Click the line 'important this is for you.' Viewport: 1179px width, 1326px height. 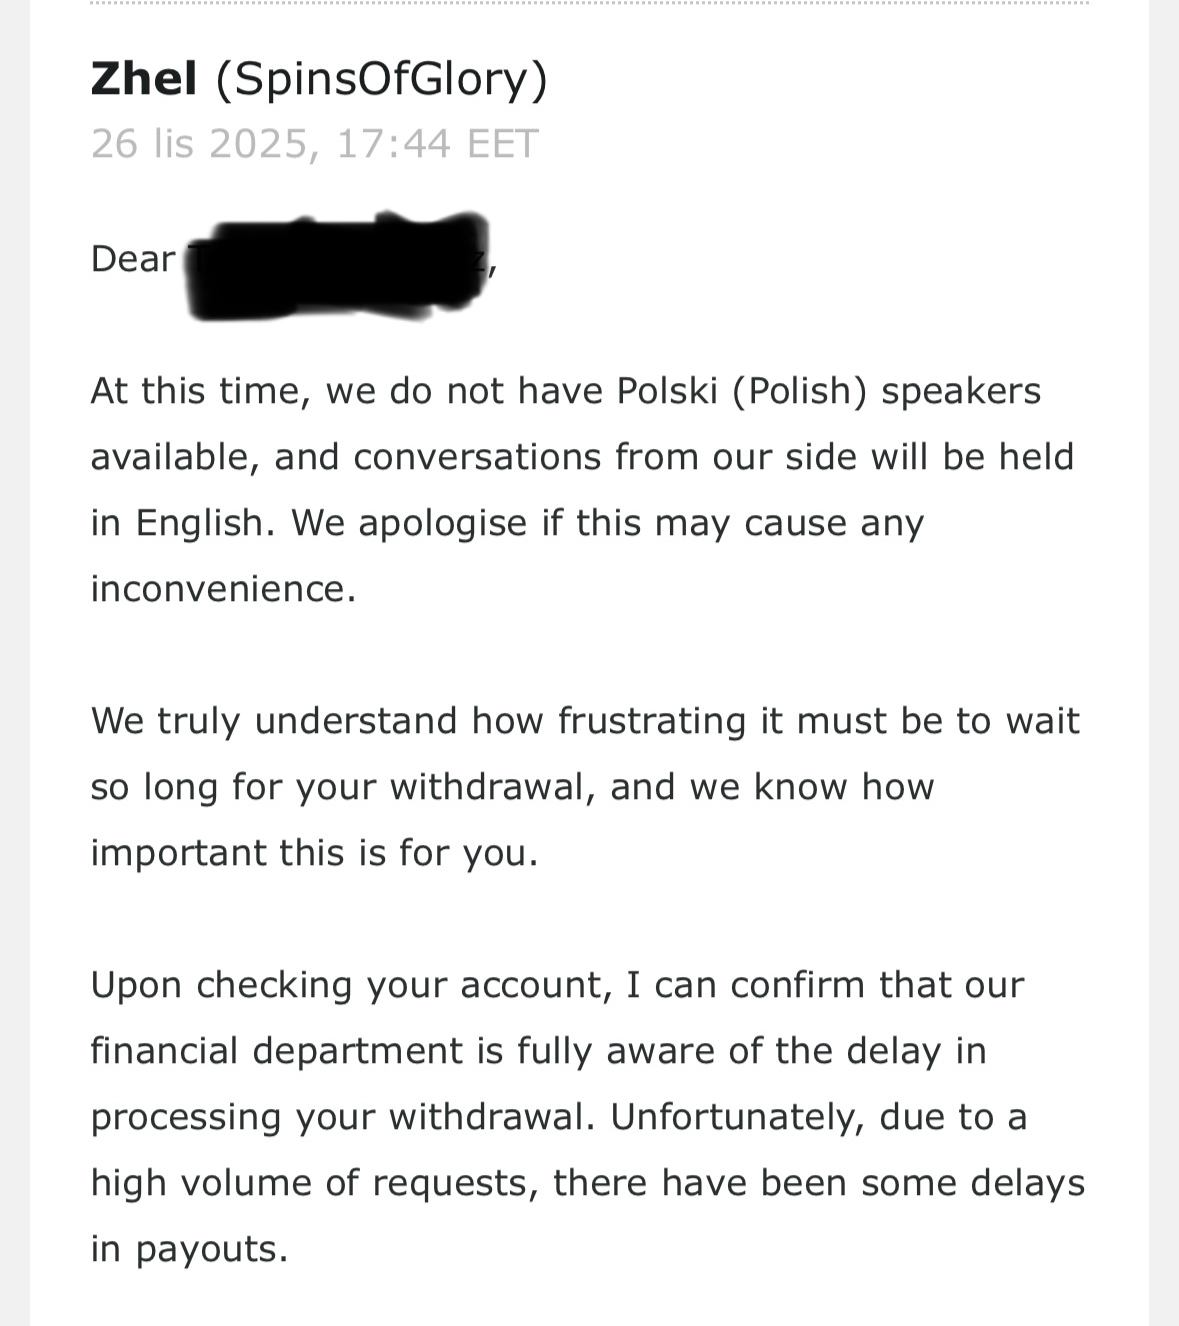(314, 853)
